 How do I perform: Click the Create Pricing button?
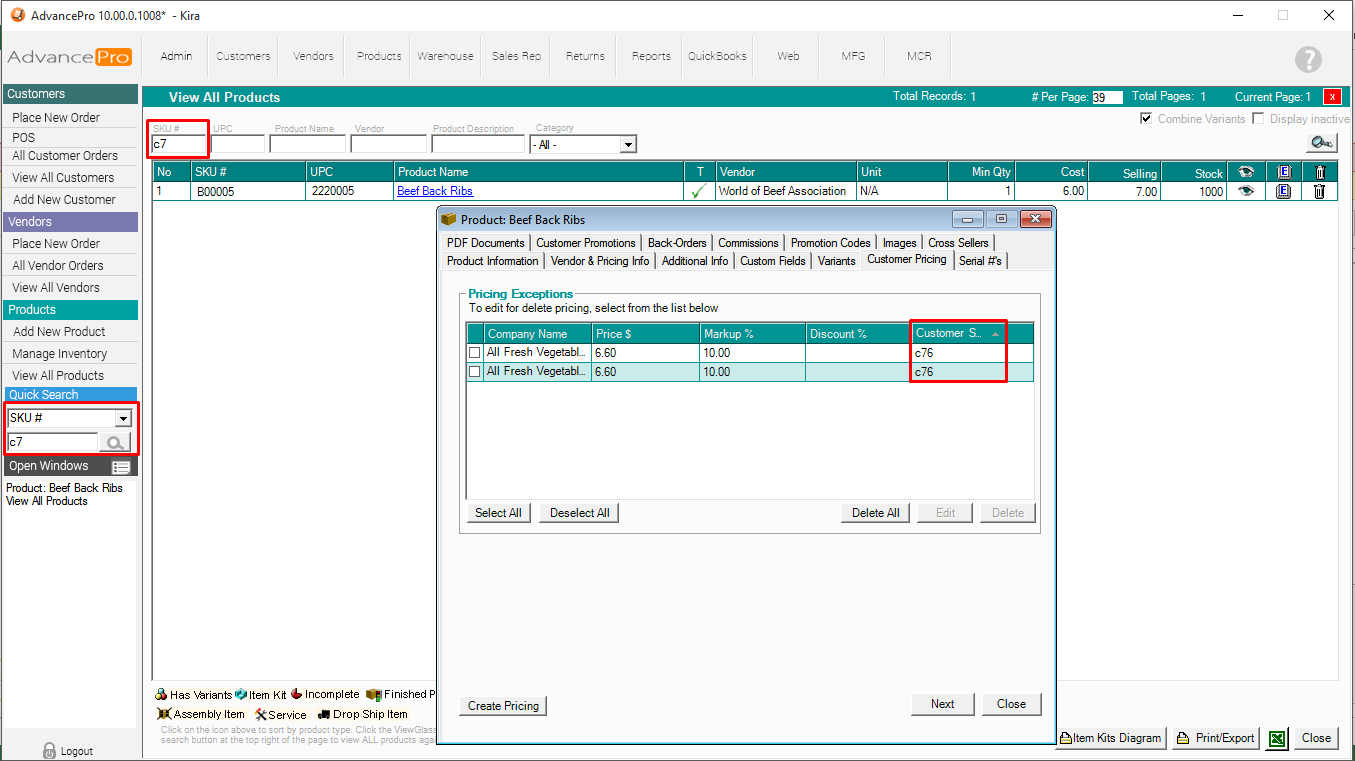tap(503, 706)
